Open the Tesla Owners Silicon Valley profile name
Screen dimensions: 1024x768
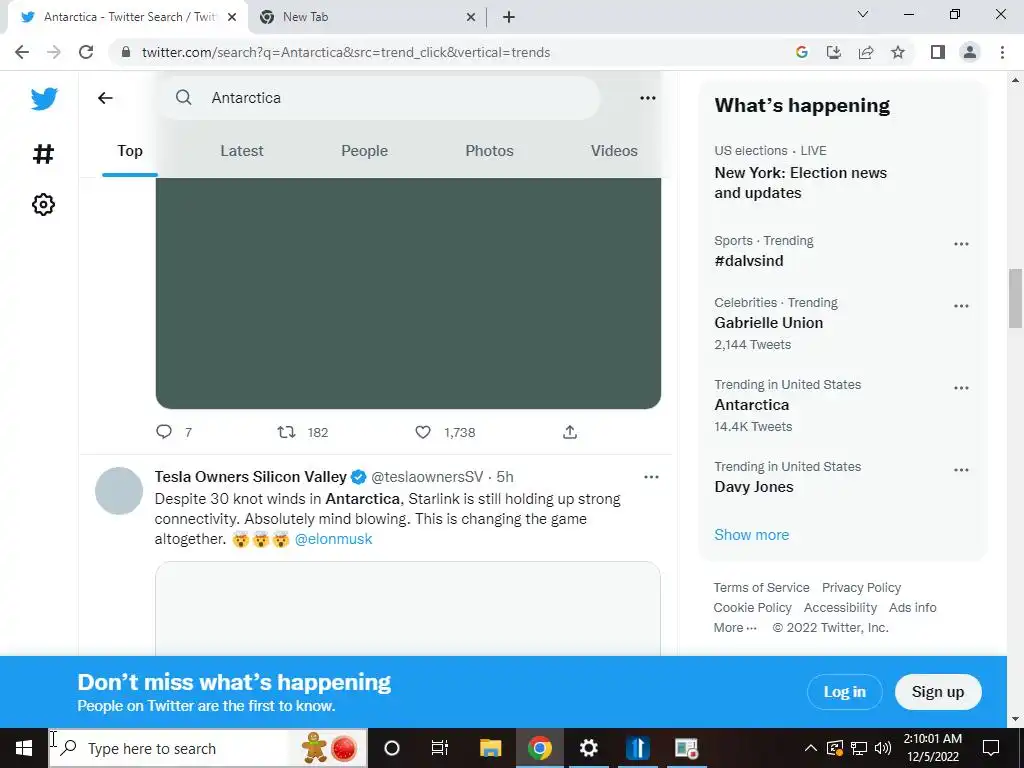(251, 477)
